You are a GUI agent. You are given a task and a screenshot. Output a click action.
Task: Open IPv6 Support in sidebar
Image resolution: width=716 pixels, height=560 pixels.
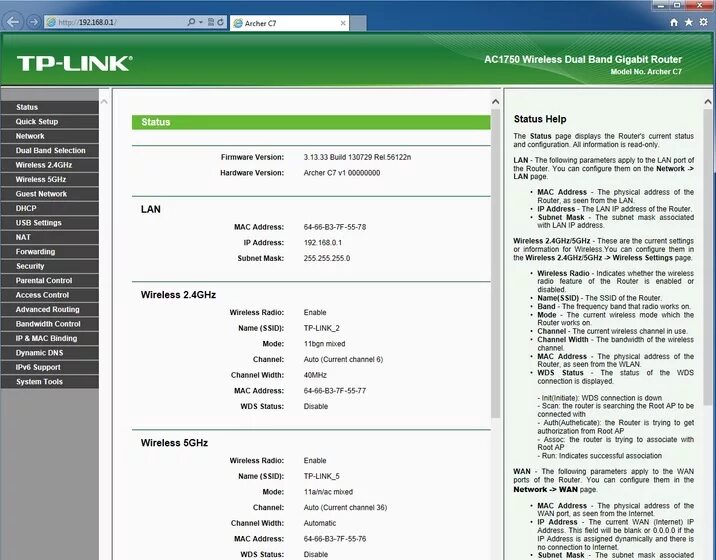point(49,368)
